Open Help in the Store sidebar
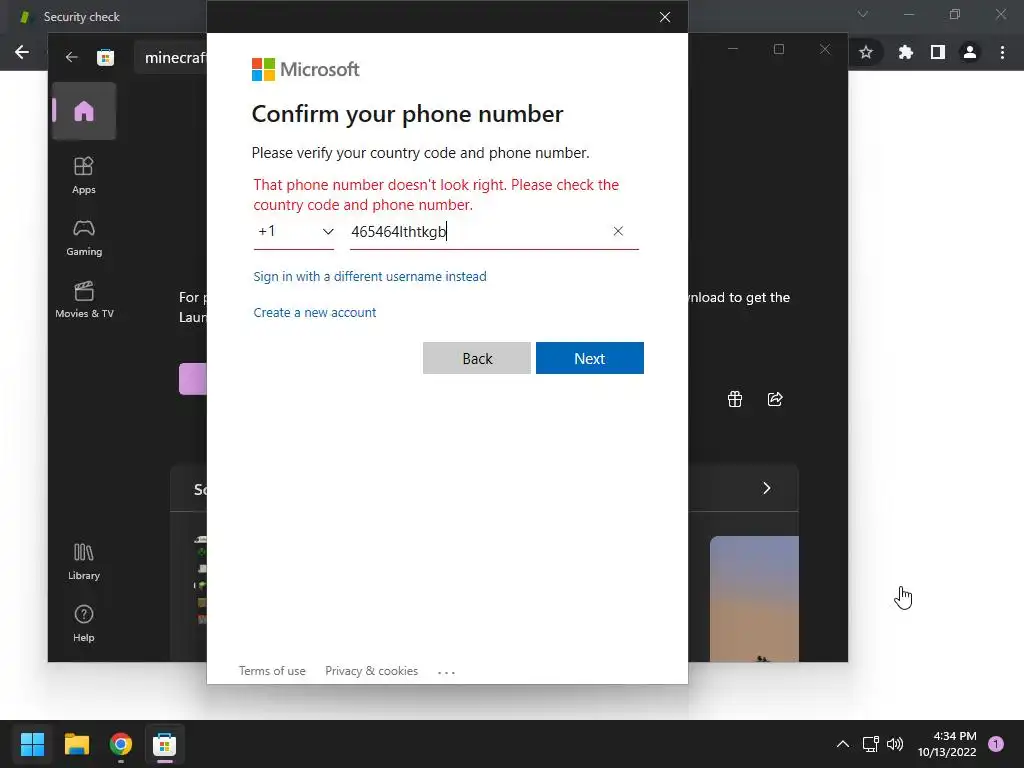The width and height of the screenshot is (1024, 768). pos(84,623)
